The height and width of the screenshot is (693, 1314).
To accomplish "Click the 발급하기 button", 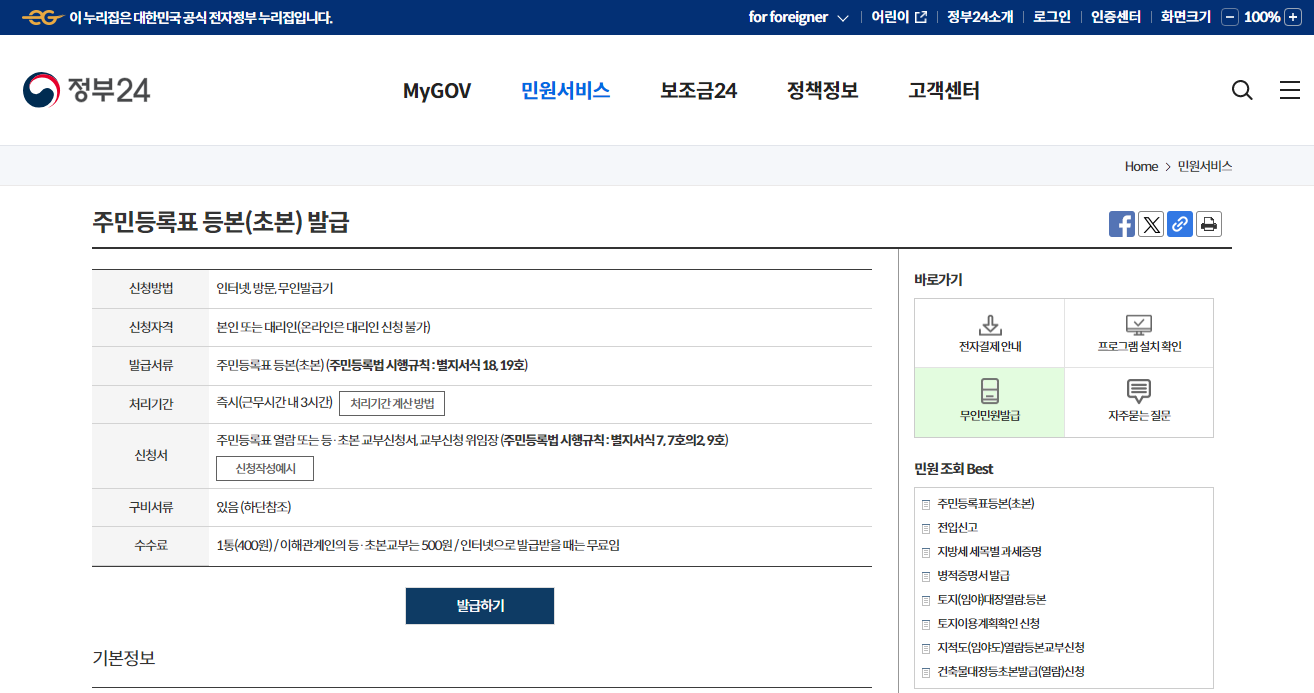I will [479, 606].
